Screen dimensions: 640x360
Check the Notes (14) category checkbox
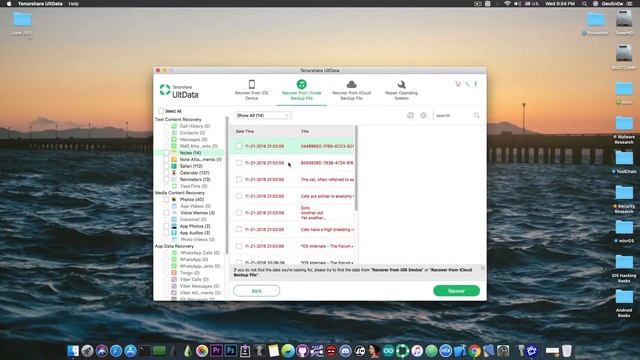tap(166, 153)
